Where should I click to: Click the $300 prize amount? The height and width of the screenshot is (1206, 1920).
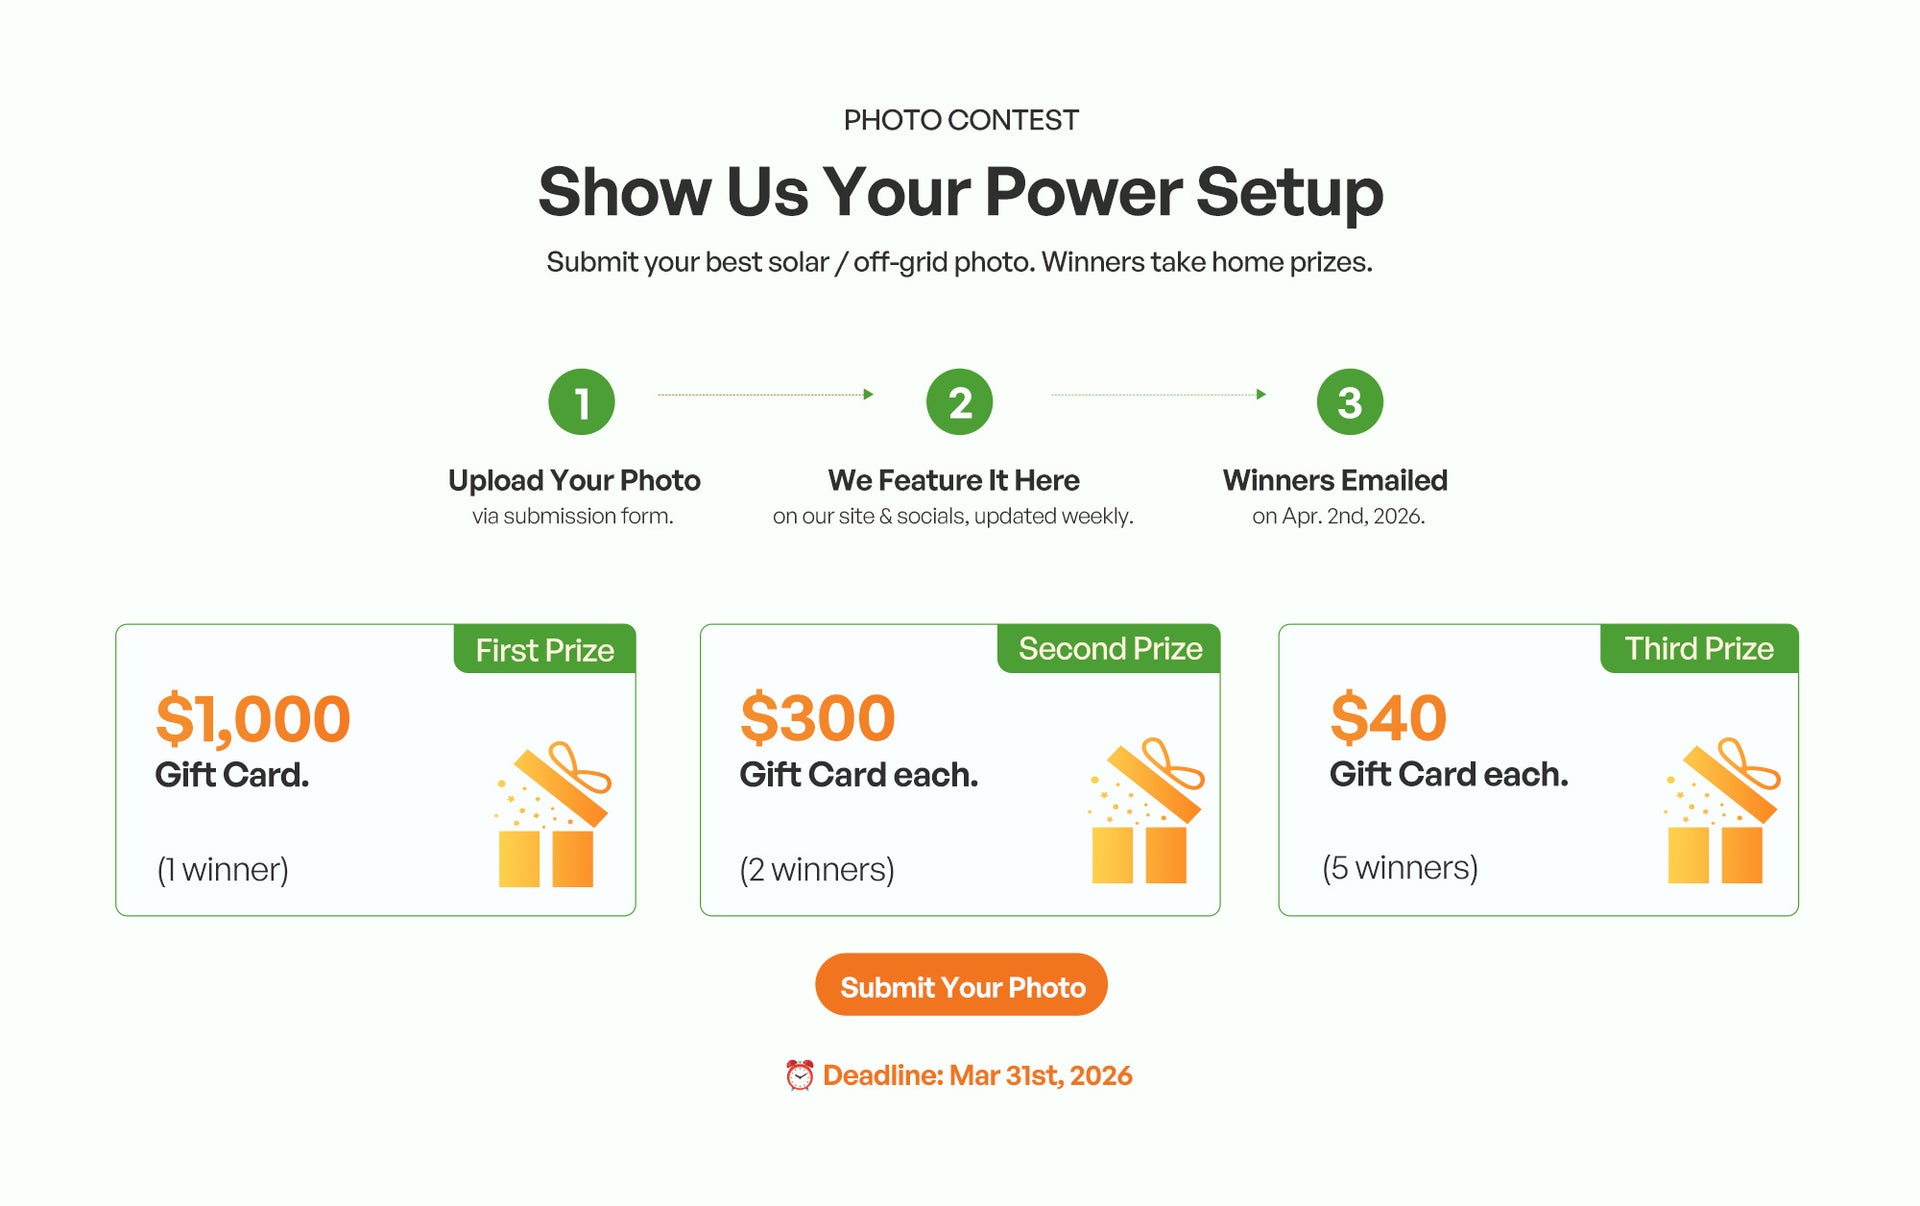(817, 718)
